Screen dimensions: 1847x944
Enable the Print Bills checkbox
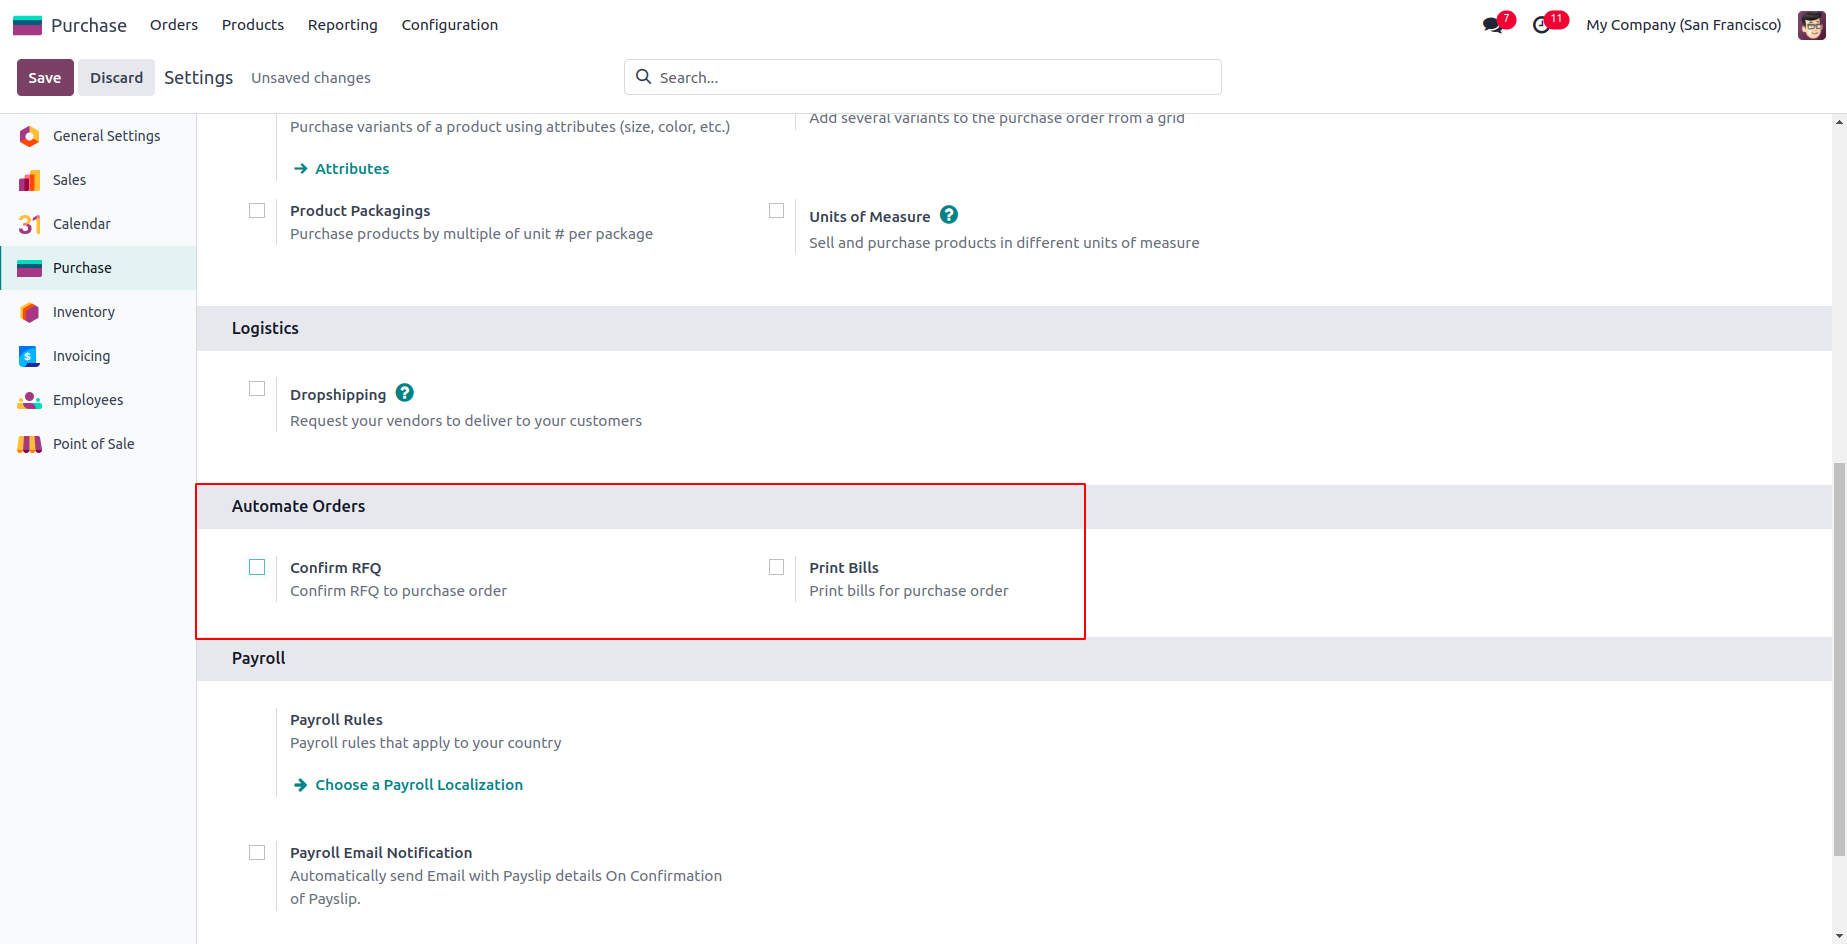tap(776, 567)
